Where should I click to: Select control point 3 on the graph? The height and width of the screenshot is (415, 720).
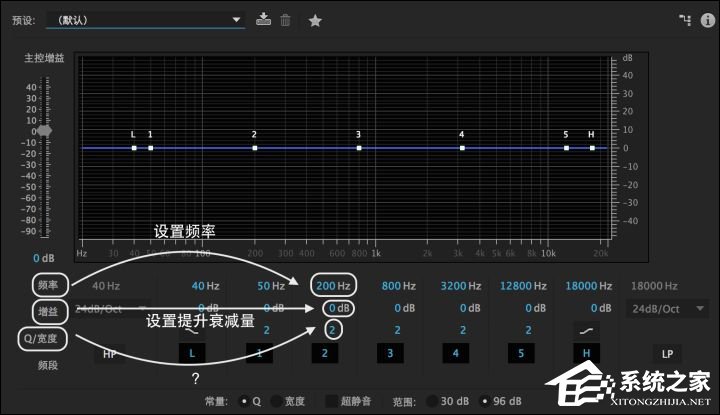(359, 148)
